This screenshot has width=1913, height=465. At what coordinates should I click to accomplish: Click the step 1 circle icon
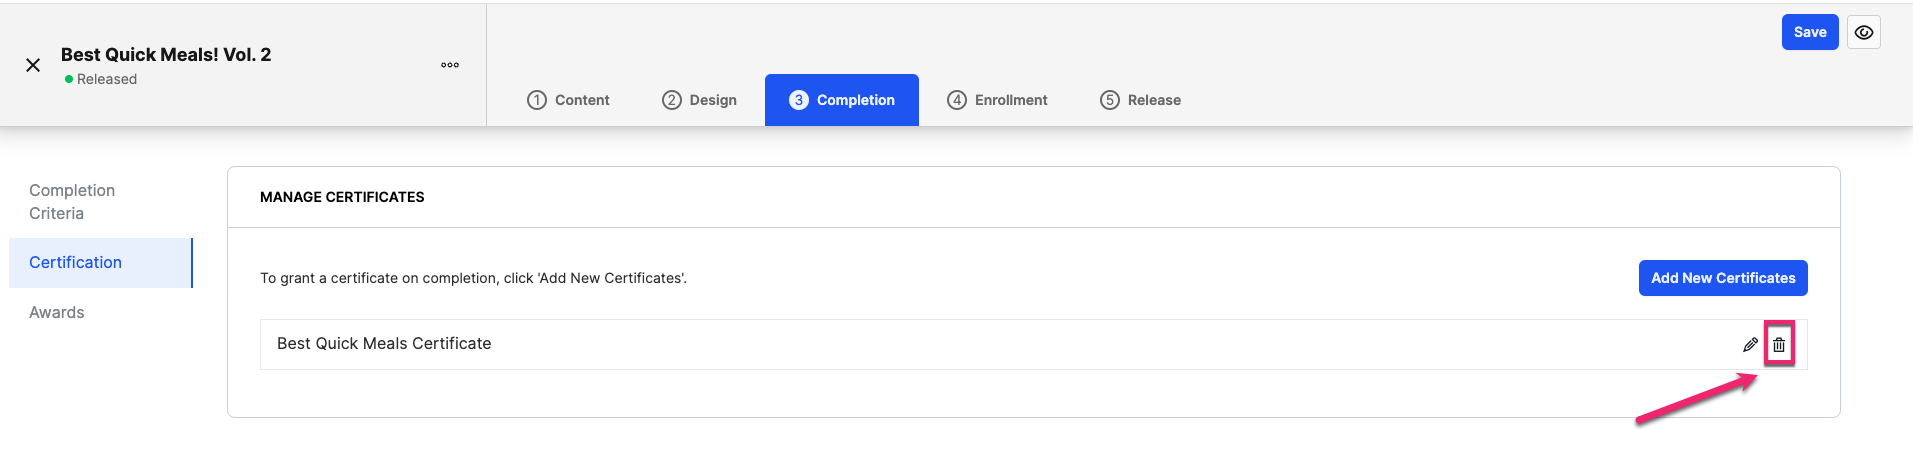pos(537,100)
